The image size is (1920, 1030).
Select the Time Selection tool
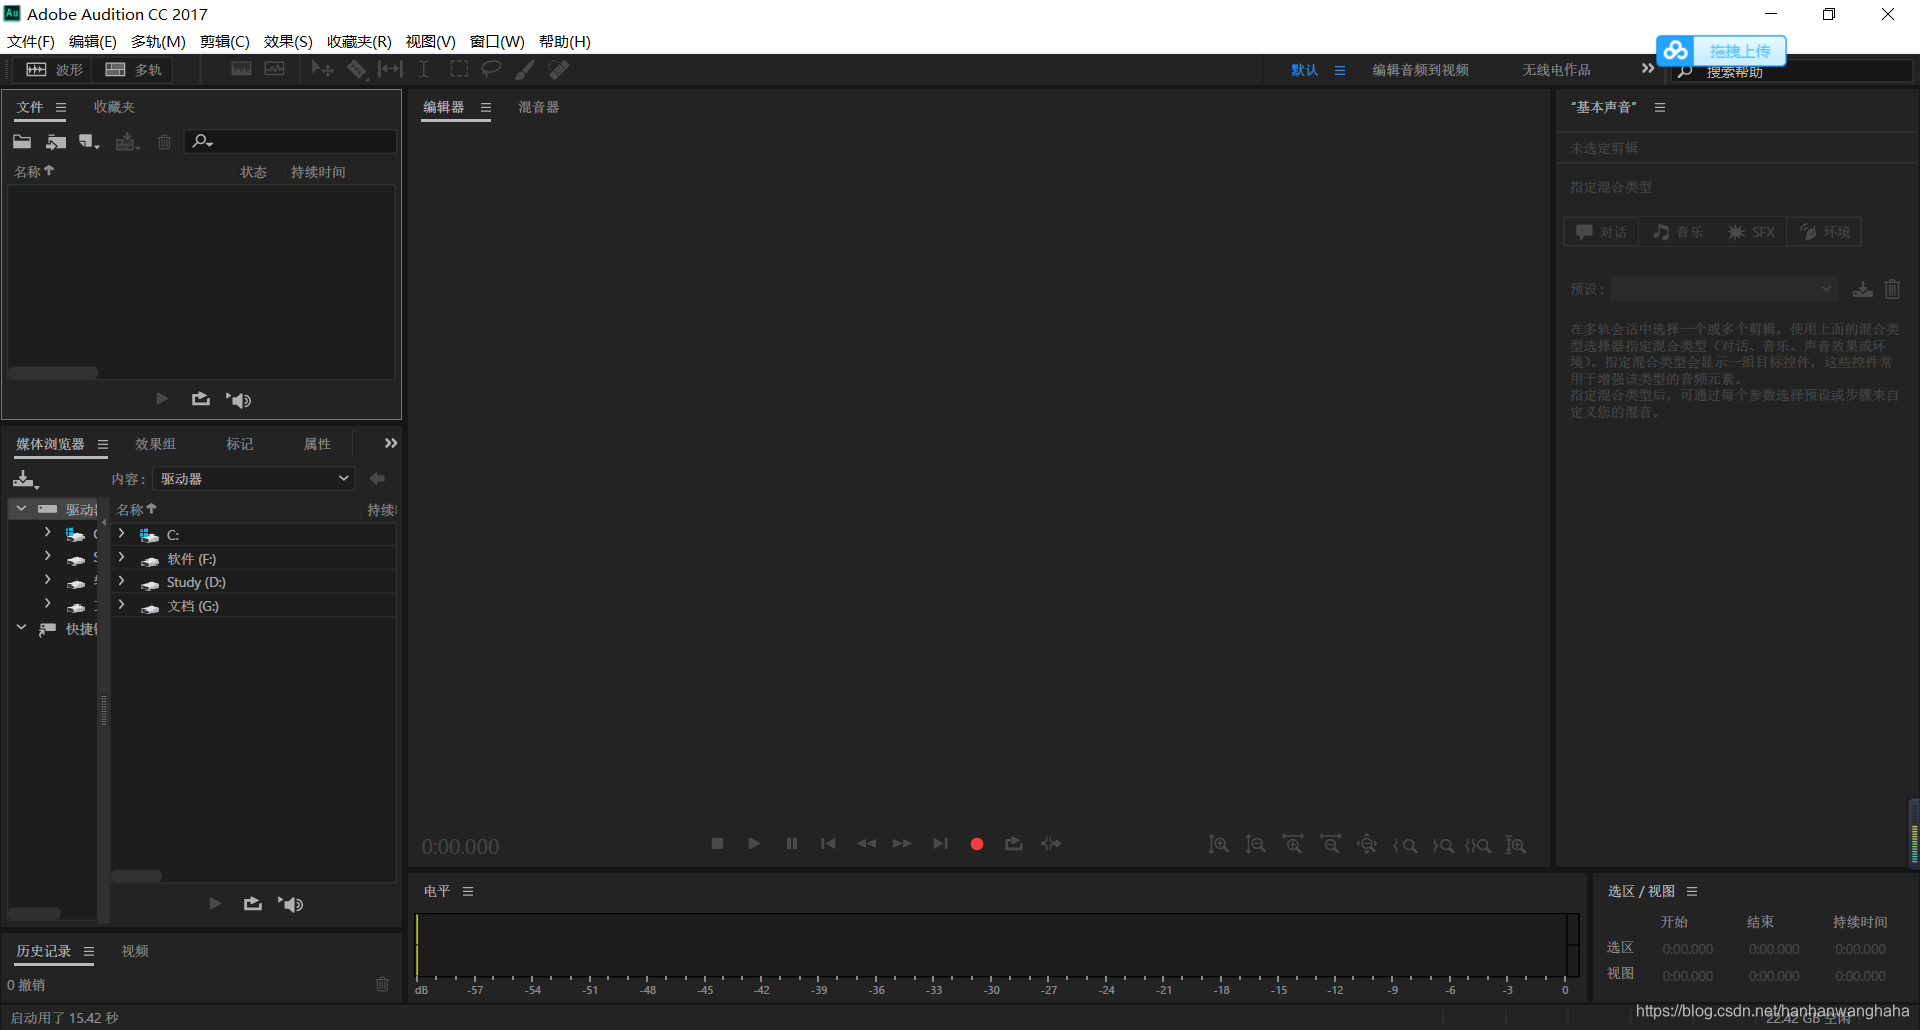pyautogui.click(x=424, y=69)
